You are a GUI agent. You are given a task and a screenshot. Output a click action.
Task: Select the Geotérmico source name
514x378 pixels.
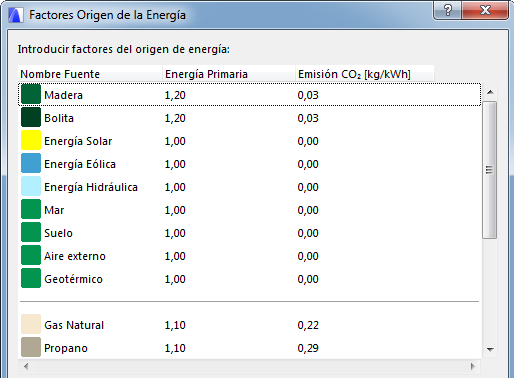73,279
